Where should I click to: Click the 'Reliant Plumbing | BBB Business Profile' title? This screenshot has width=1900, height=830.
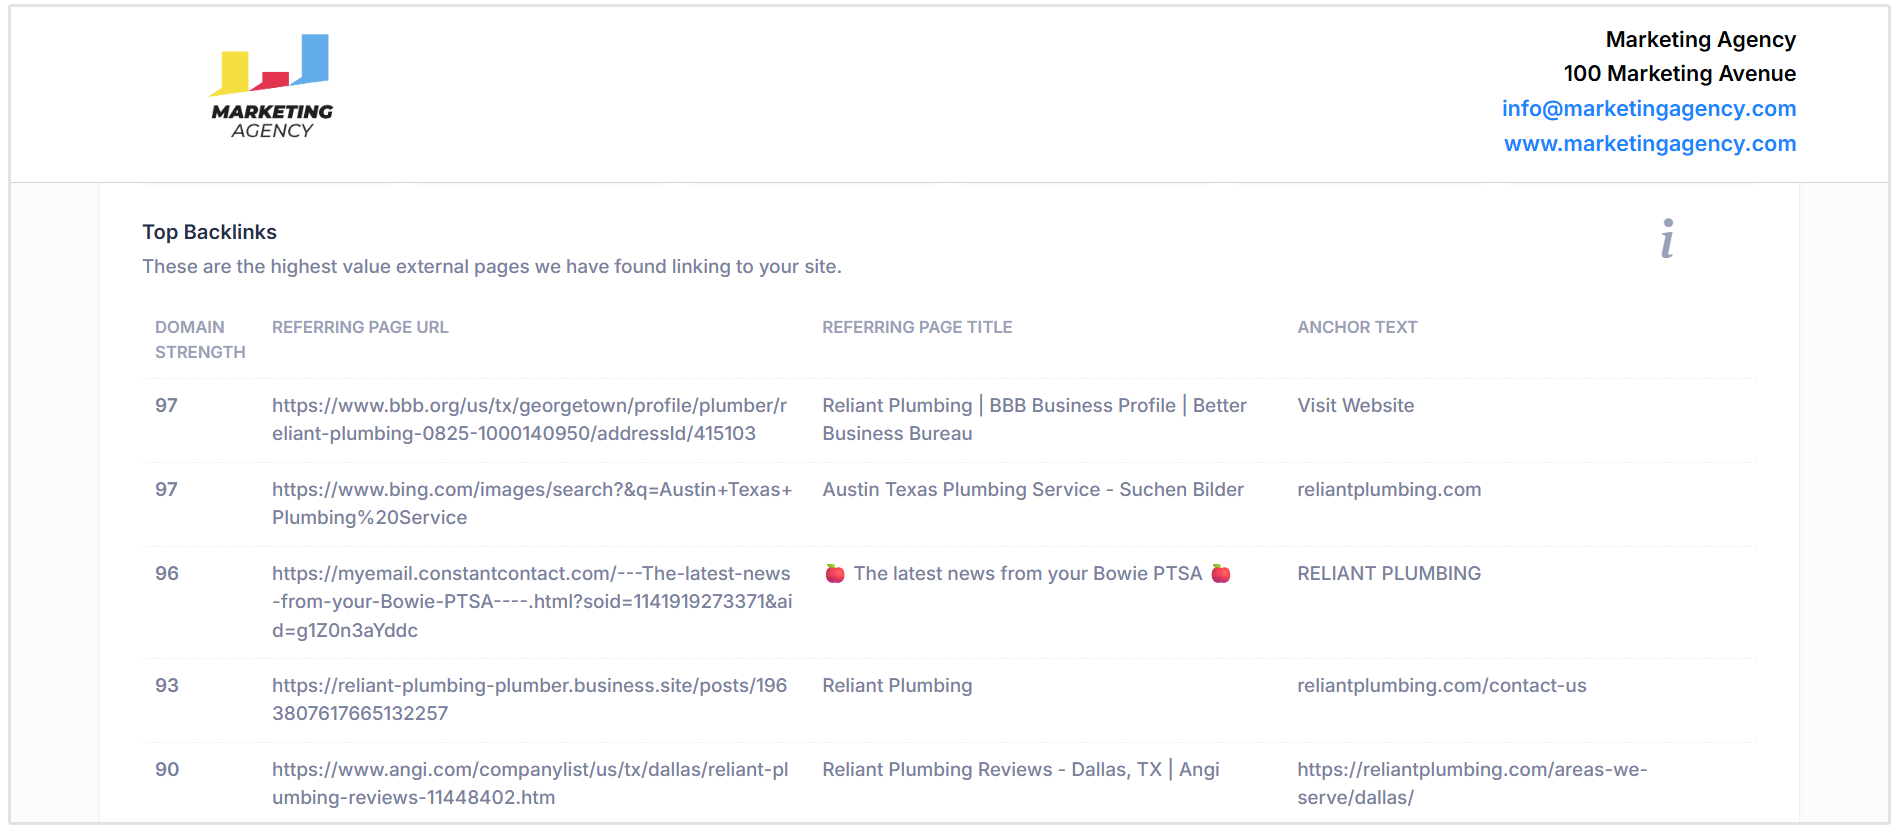[1034, 419]
